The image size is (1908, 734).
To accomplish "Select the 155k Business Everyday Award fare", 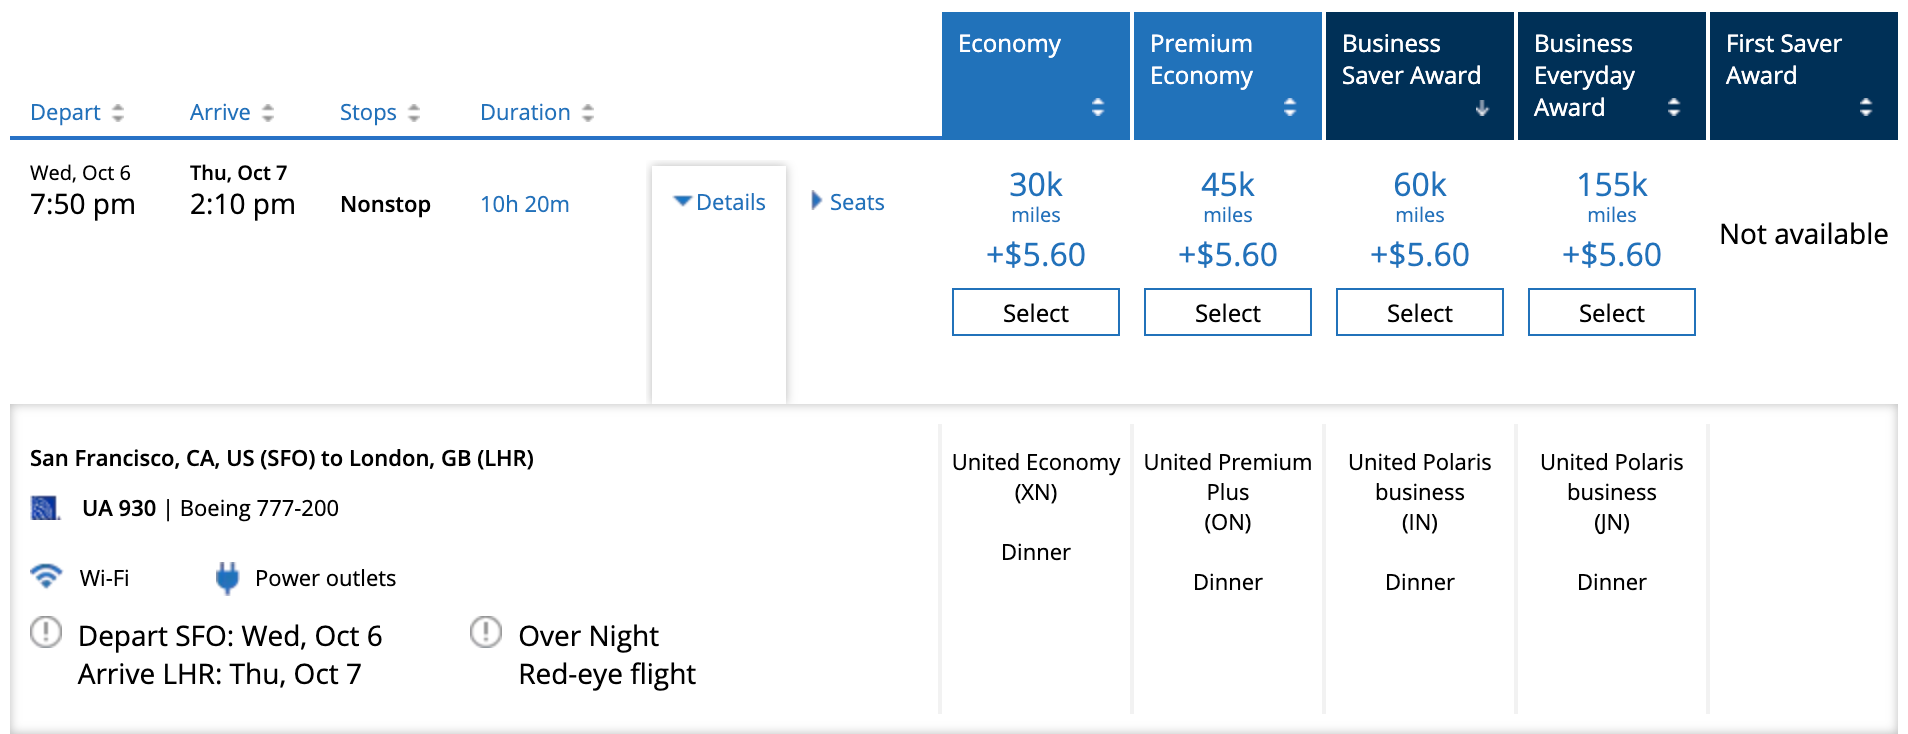I will pos(1611,313).
